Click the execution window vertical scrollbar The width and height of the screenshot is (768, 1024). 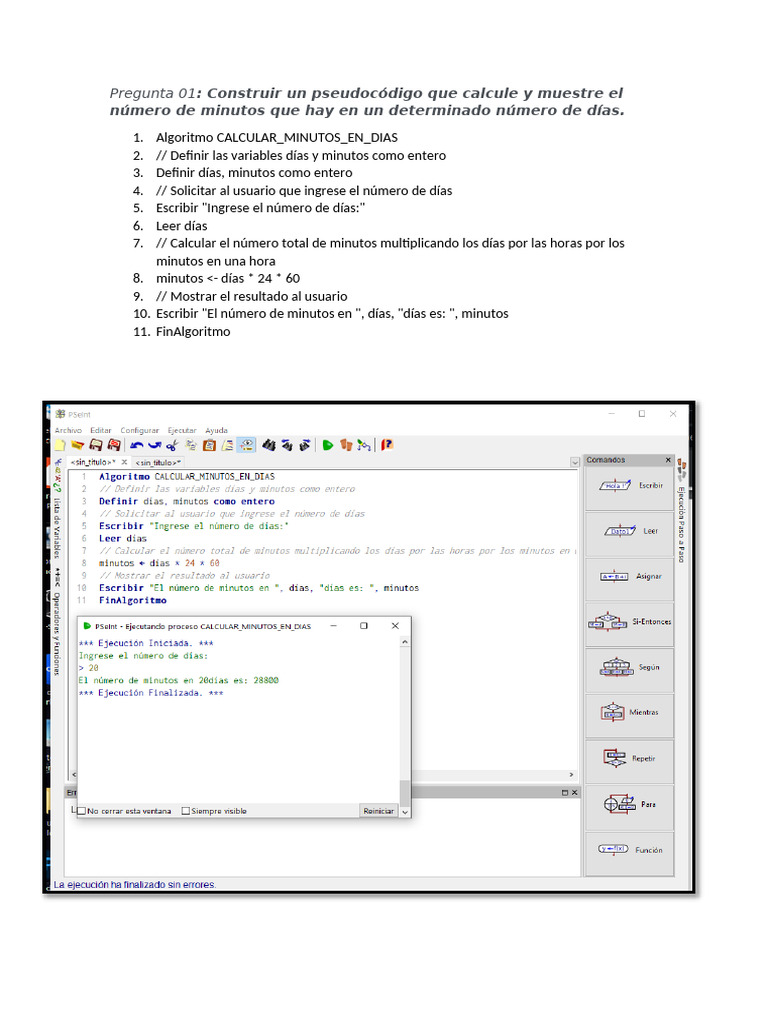click(405, 725)
